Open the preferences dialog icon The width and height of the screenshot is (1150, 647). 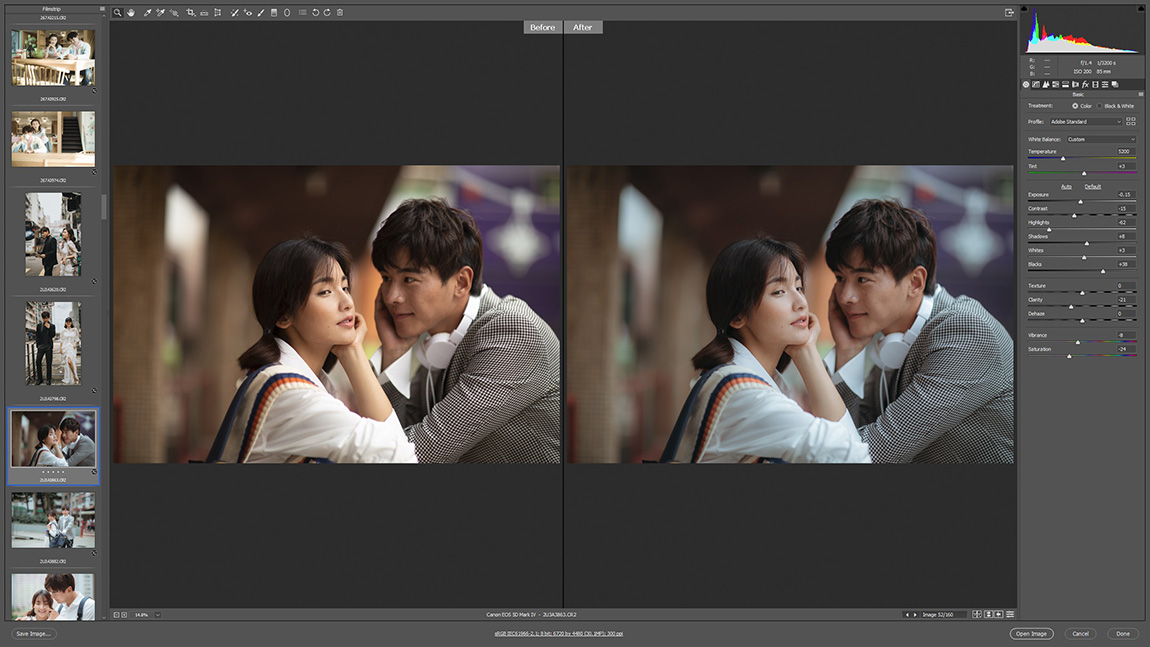(x=302, y=12)
